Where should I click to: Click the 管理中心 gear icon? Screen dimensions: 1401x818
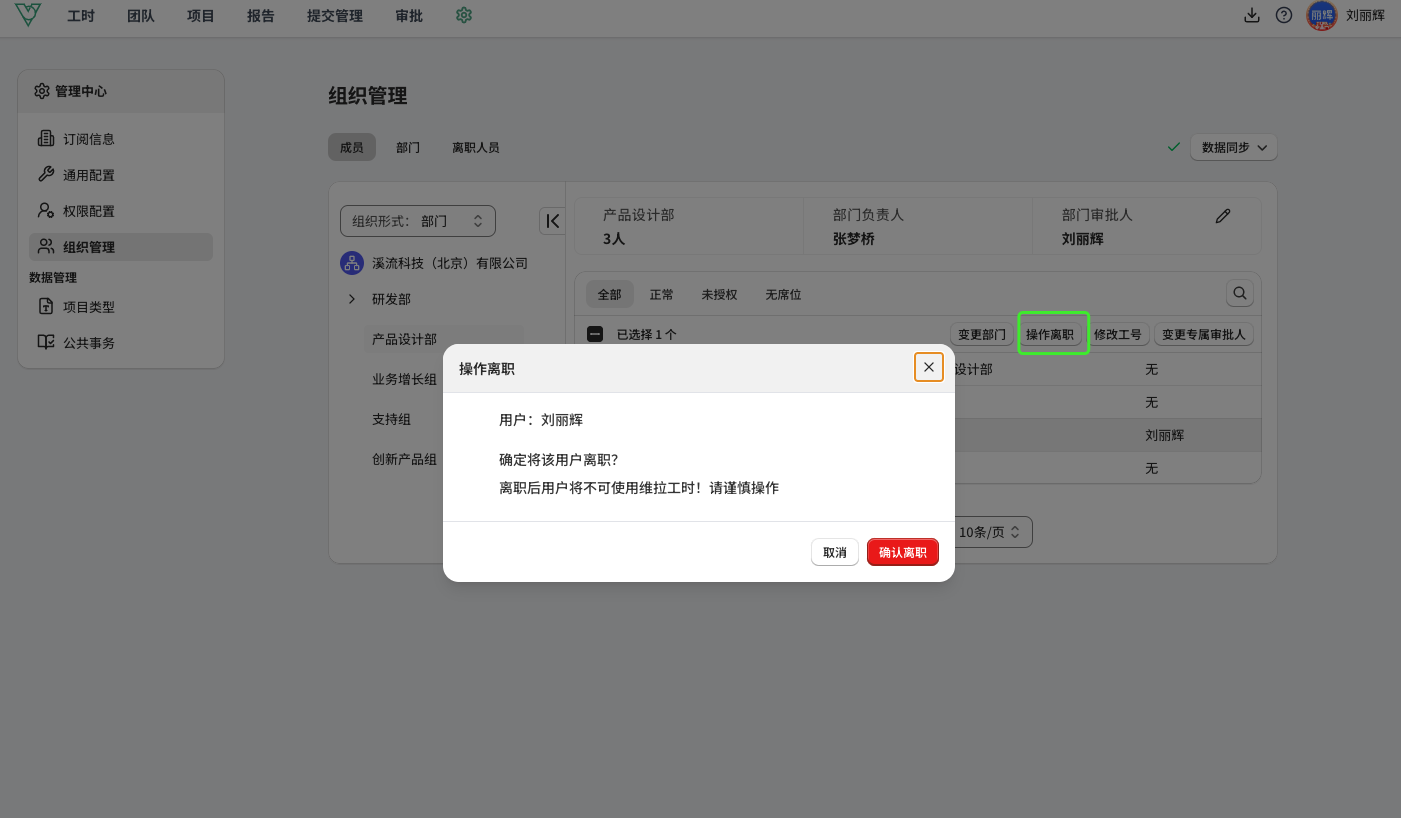[x=41, y=91]
